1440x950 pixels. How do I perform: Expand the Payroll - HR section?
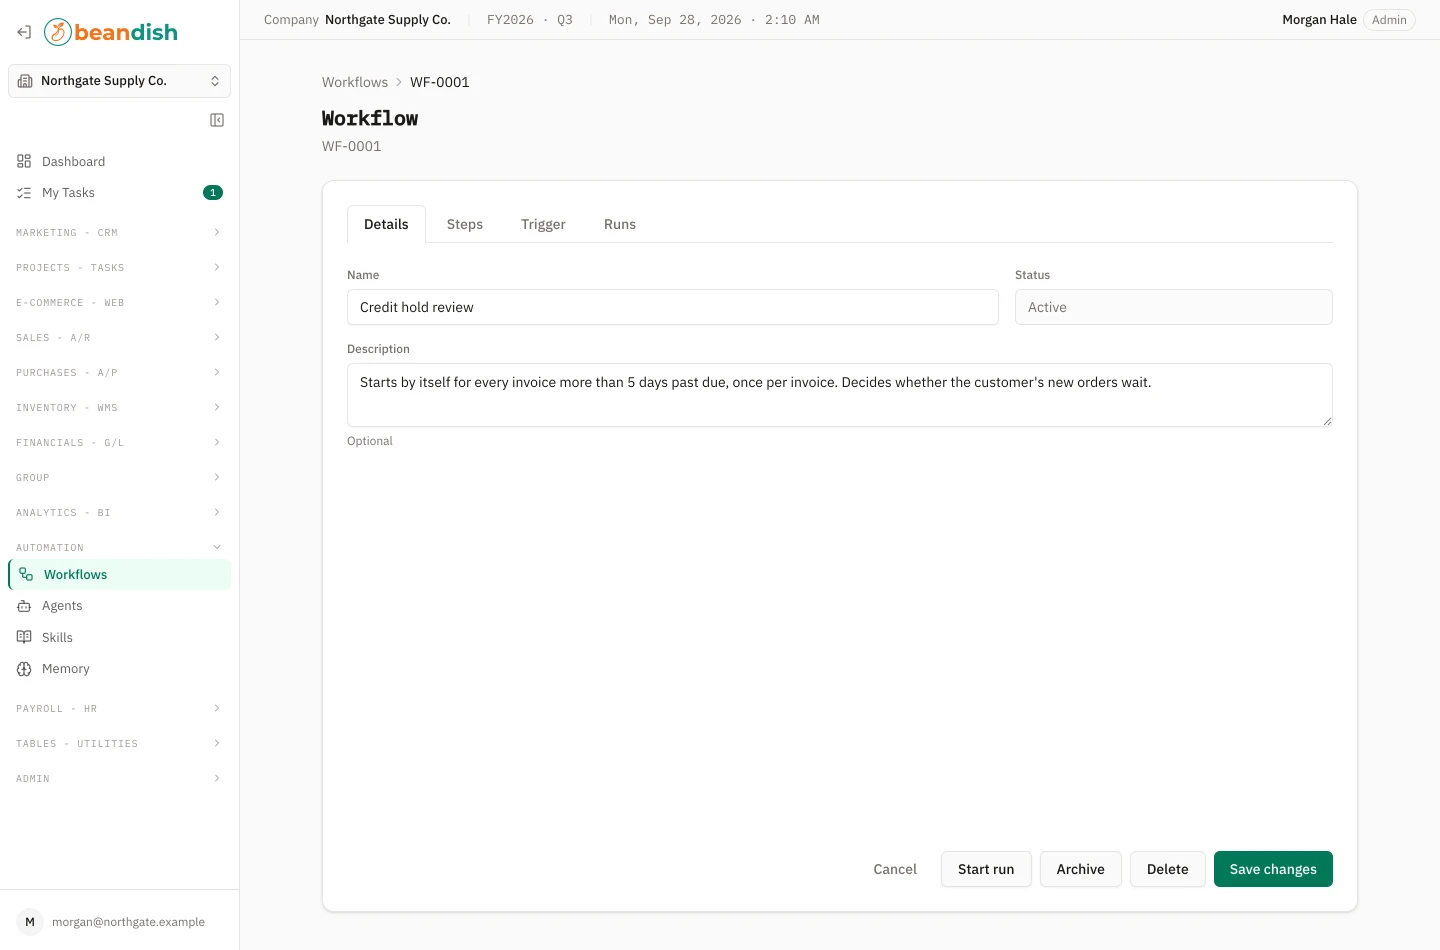click(x=119, y=709)
